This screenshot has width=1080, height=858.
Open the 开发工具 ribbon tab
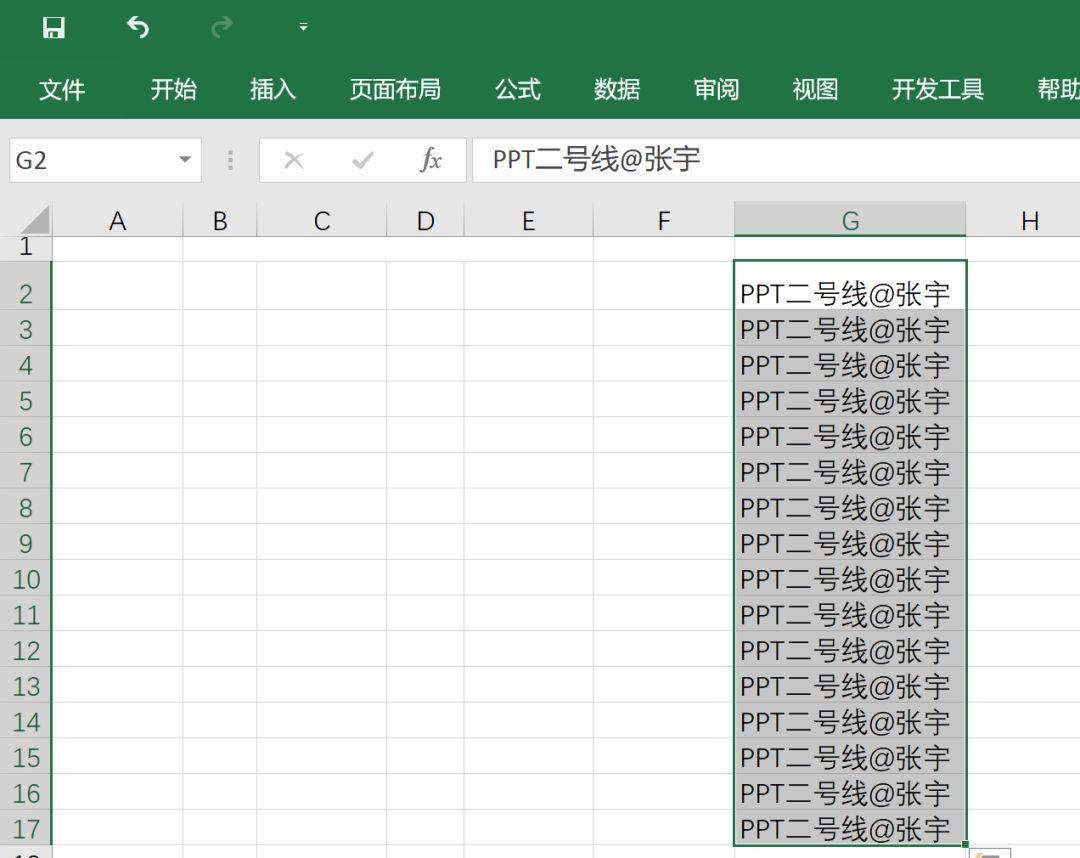pos(937,90)
